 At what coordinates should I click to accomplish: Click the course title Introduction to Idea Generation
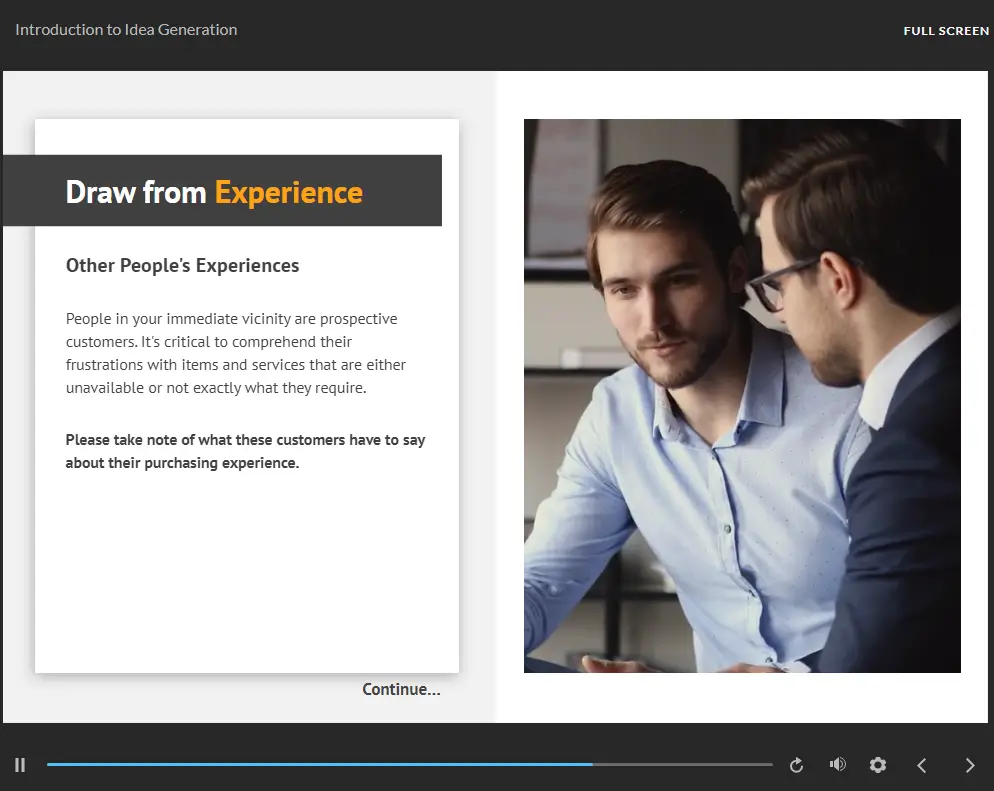(126, 30)
